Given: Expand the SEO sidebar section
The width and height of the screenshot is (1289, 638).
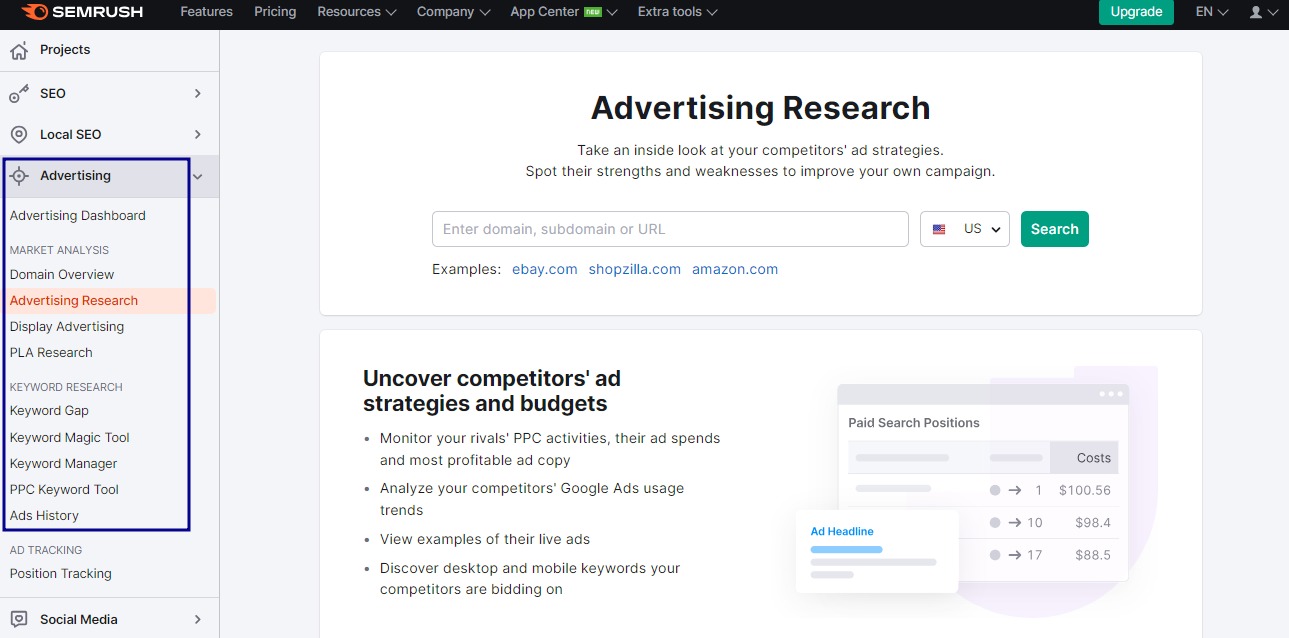Looking at the screenshot, I should (197, 93).
